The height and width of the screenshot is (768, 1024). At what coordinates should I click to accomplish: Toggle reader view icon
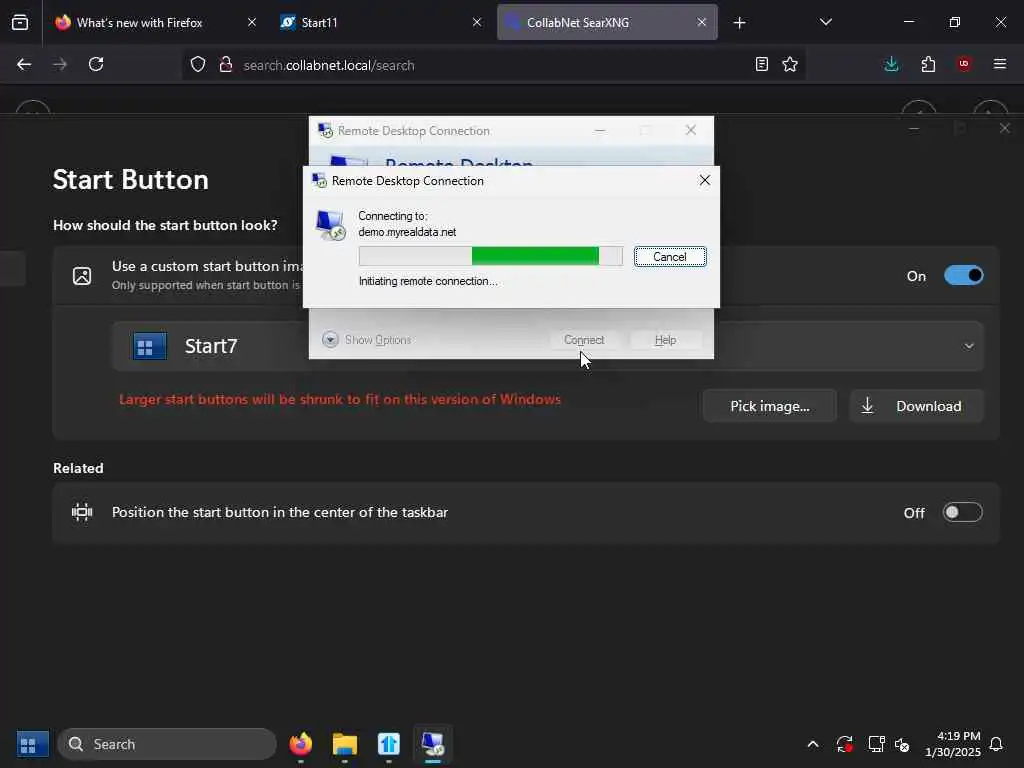761,64
